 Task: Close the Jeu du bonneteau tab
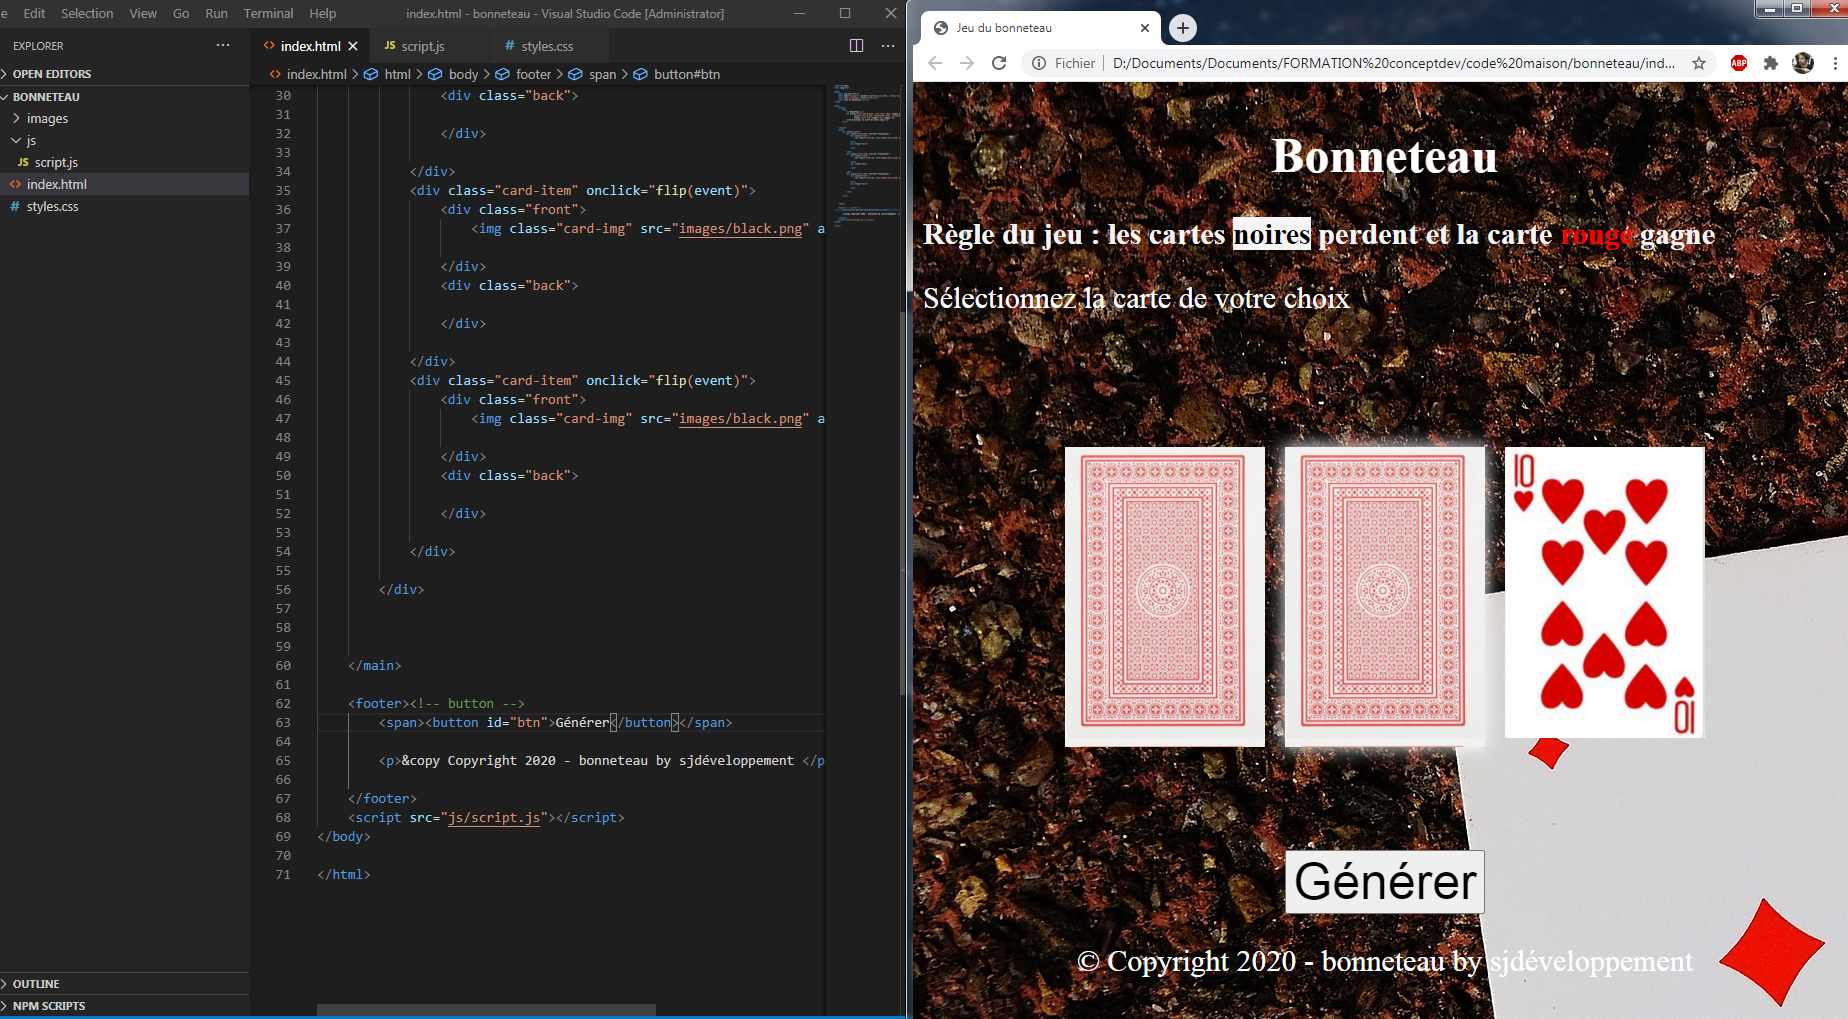1145,28
